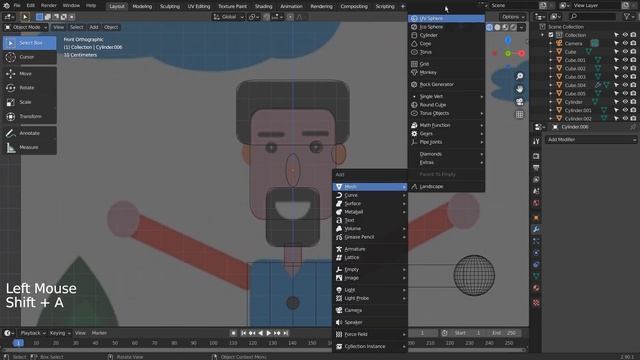Click the pan view hand icon
This screenshot has height=360, width=640.
click(x=520, y=89)
